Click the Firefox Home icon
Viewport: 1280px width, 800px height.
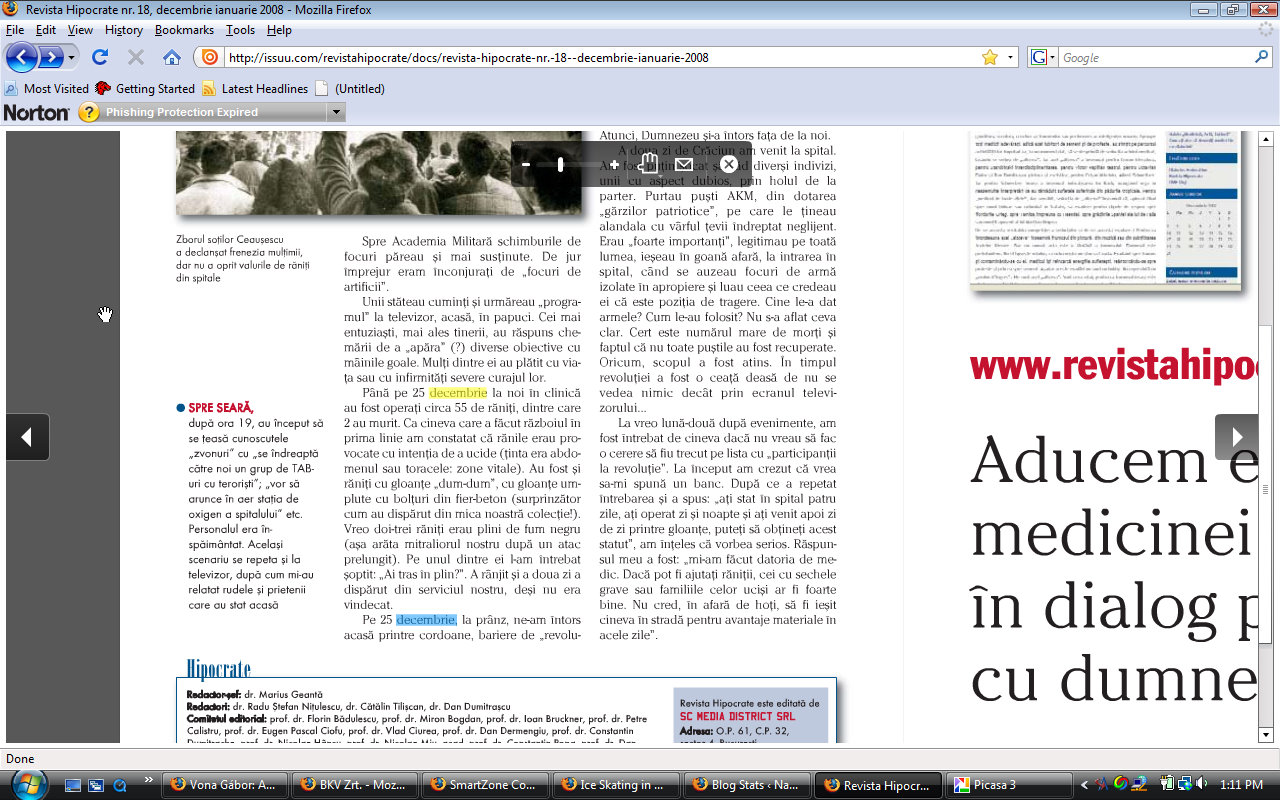(172, 57)
